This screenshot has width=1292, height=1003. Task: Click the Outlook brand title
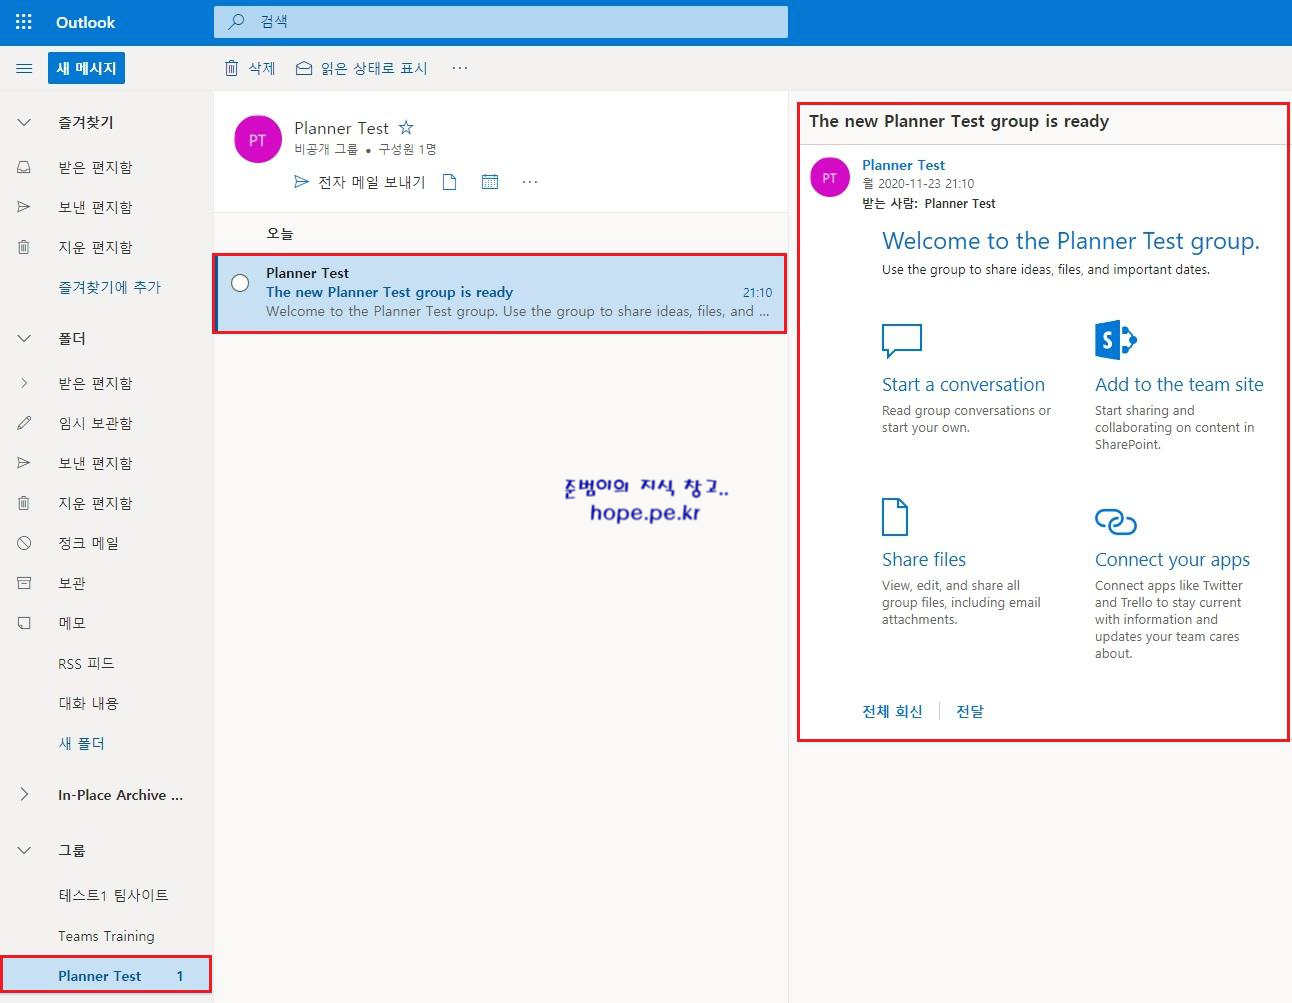click(x=85, y=22)
